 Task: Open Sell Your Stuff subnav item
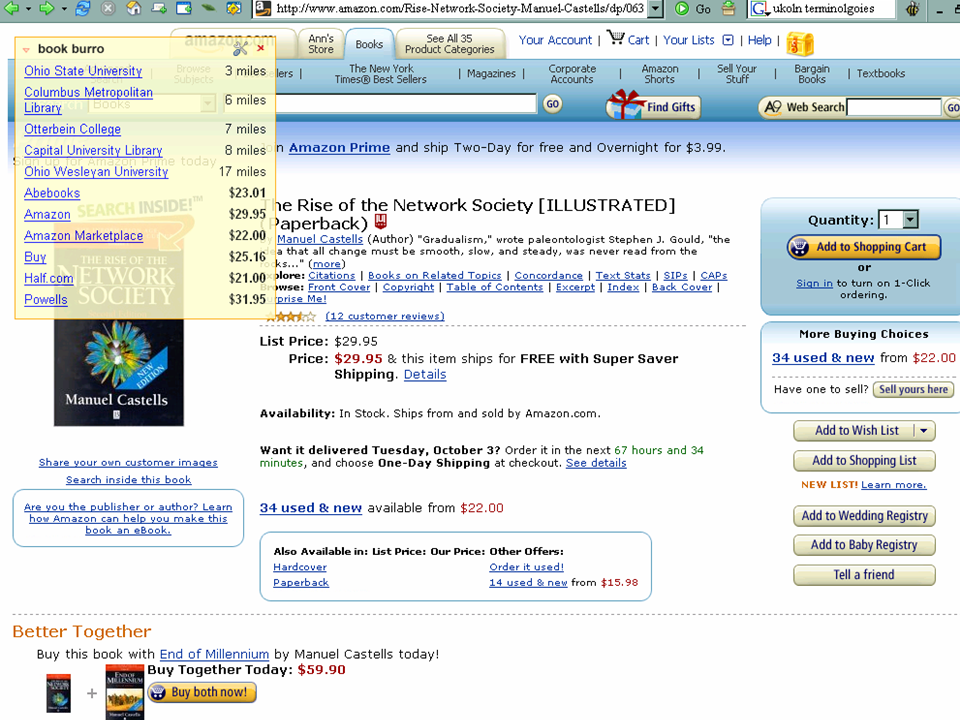click(x=737, y=73)
